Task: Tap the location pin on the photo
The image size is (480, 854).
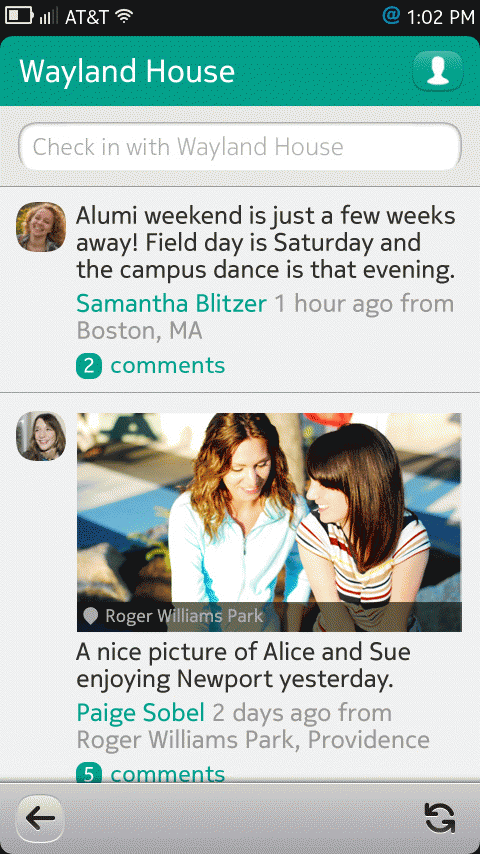Action: [x=90, y=616]
